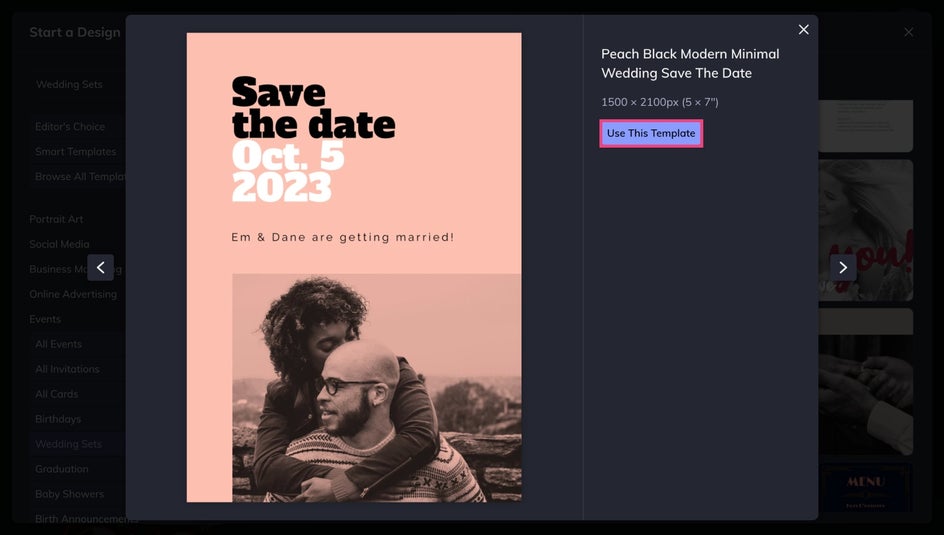
Task: Open the Birthdays templates
Action: 58,419
